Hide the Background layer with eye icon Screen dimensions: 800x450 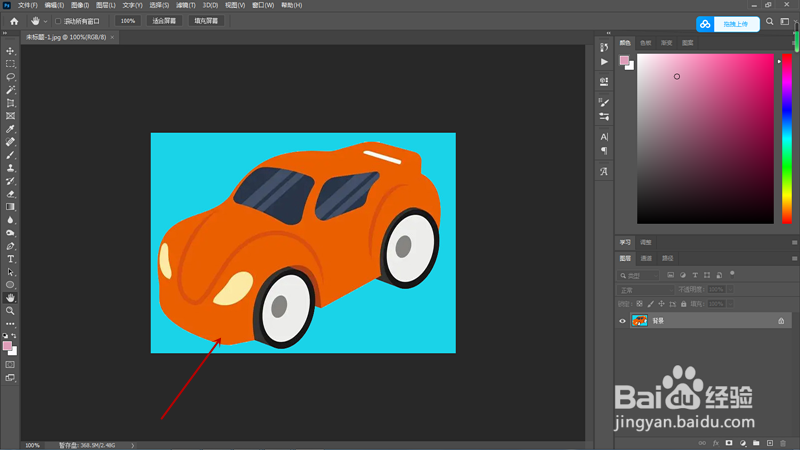coord(622,321)
